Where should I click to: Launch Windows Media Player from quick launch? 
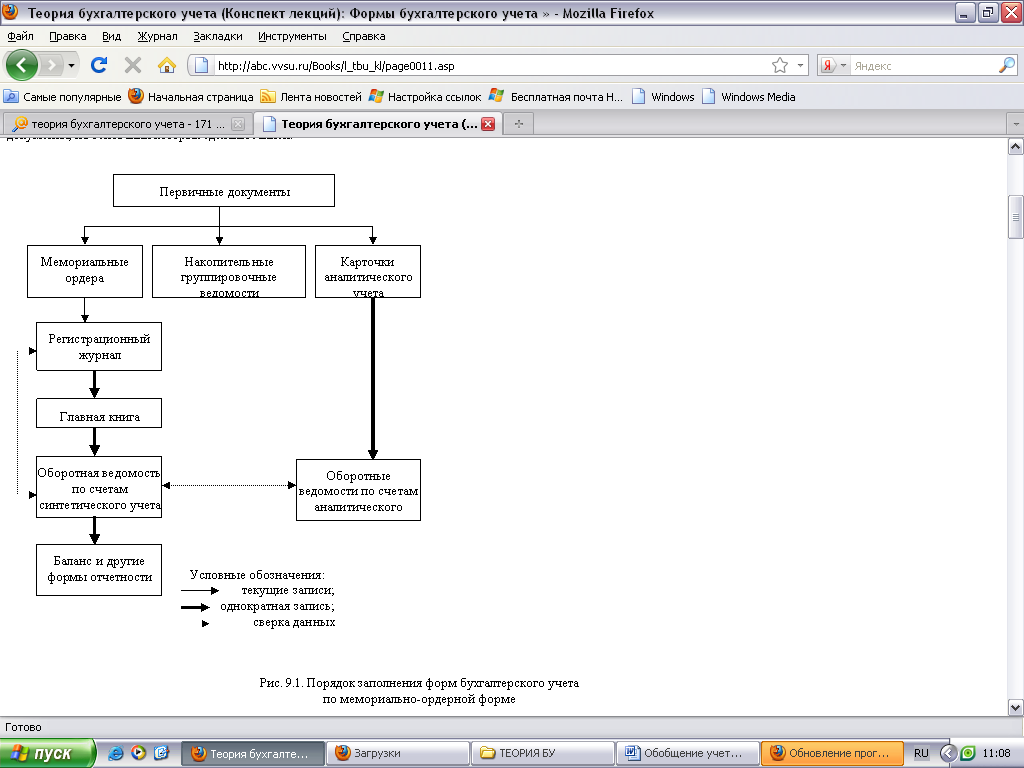(138, 753)
